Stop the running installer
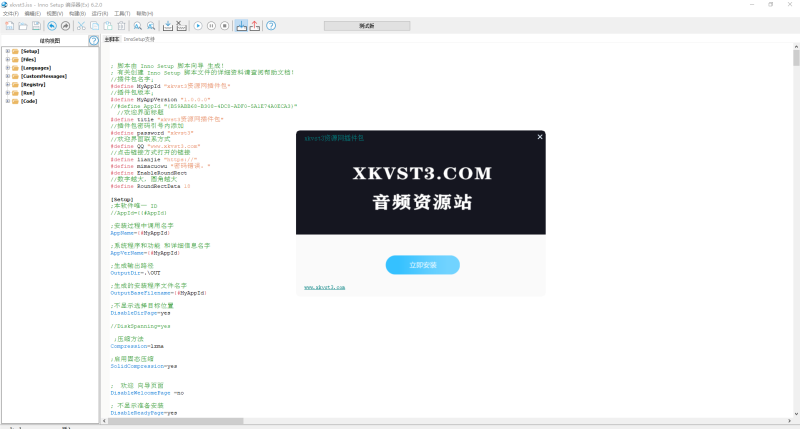 [x=224, y=26]
